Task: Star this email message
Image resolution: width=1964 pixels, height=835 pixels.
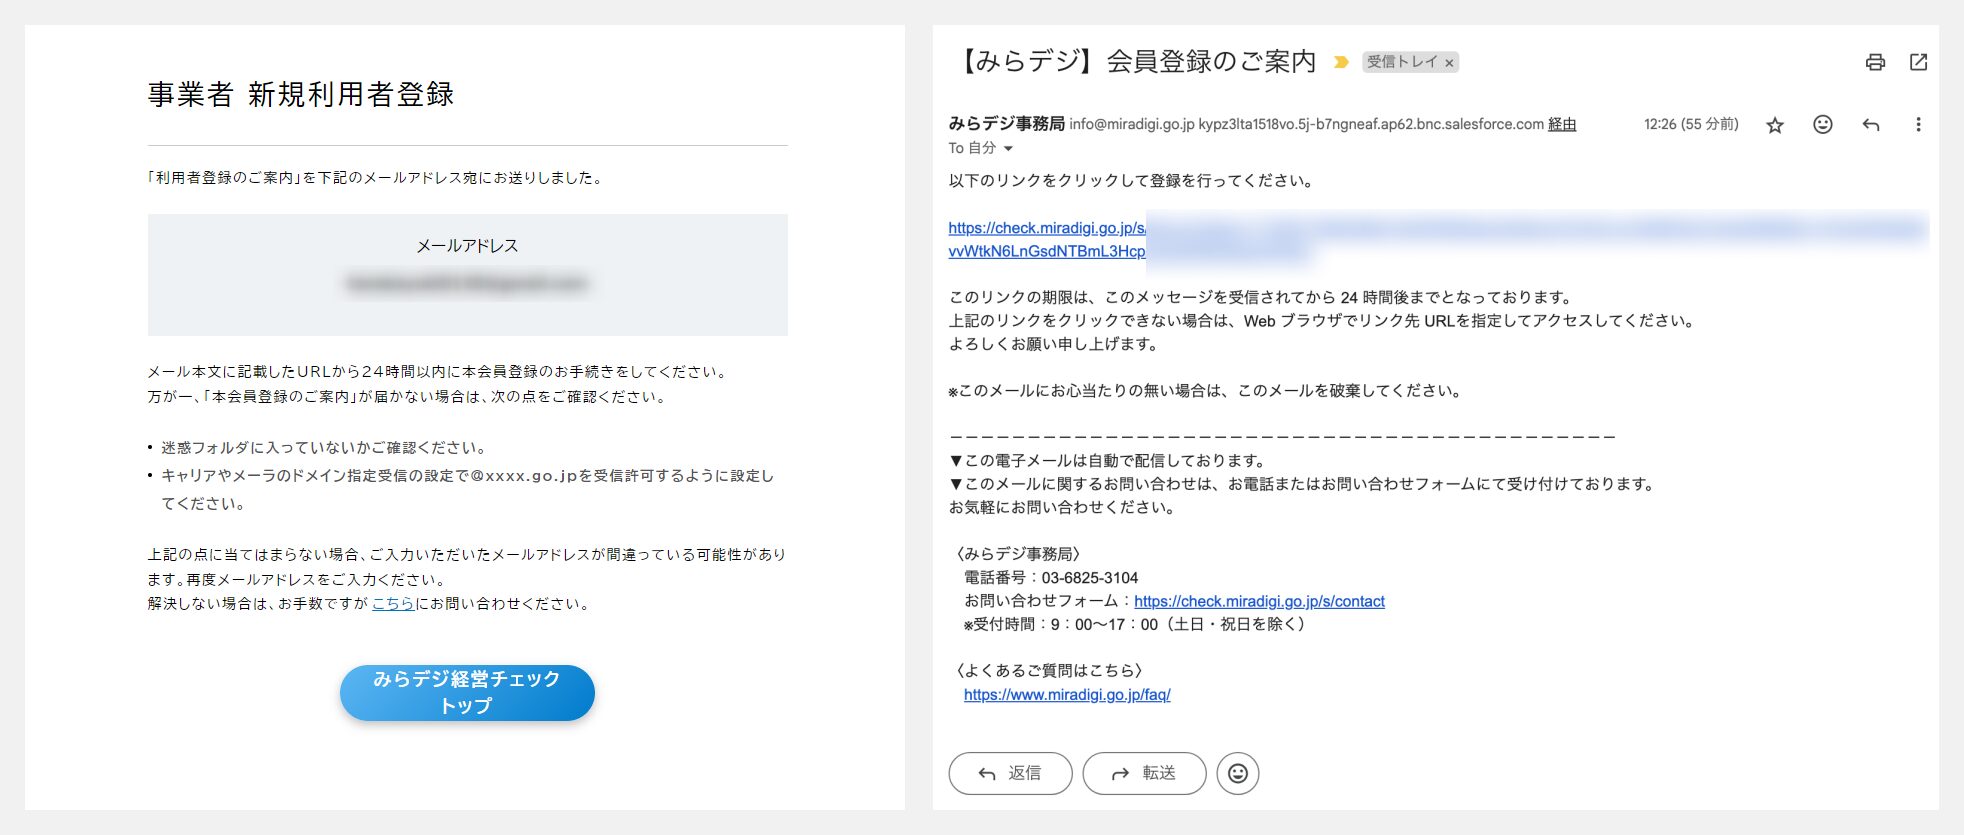Action: click(1775, 125)
